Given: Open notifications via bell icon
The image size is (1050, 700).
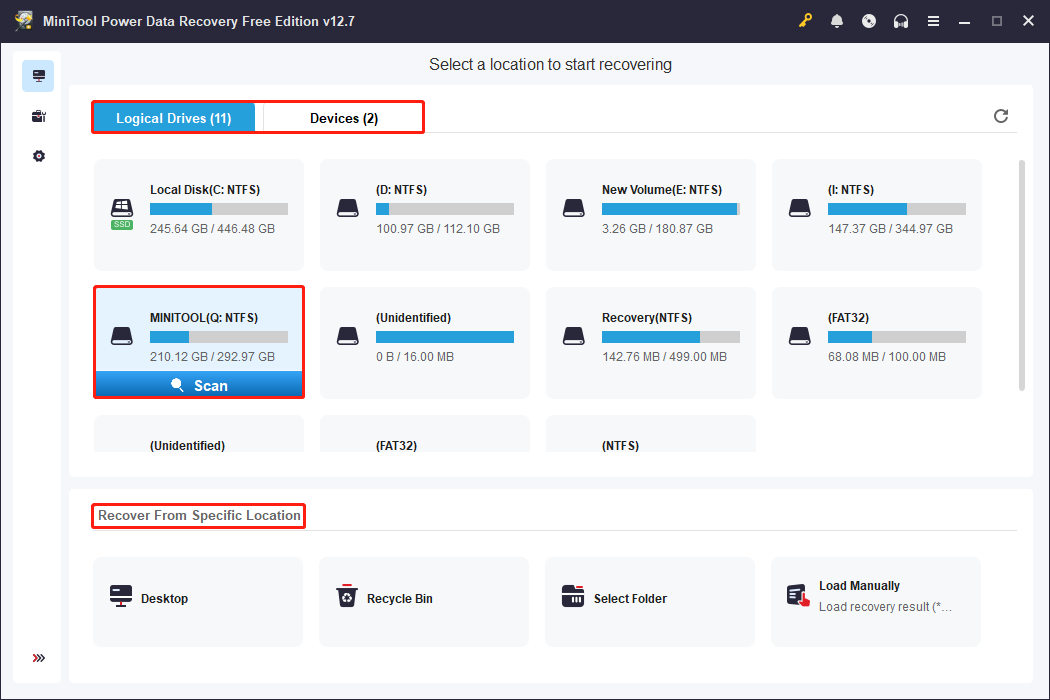Looking at the screenshot, I should [x=837, y=20].
